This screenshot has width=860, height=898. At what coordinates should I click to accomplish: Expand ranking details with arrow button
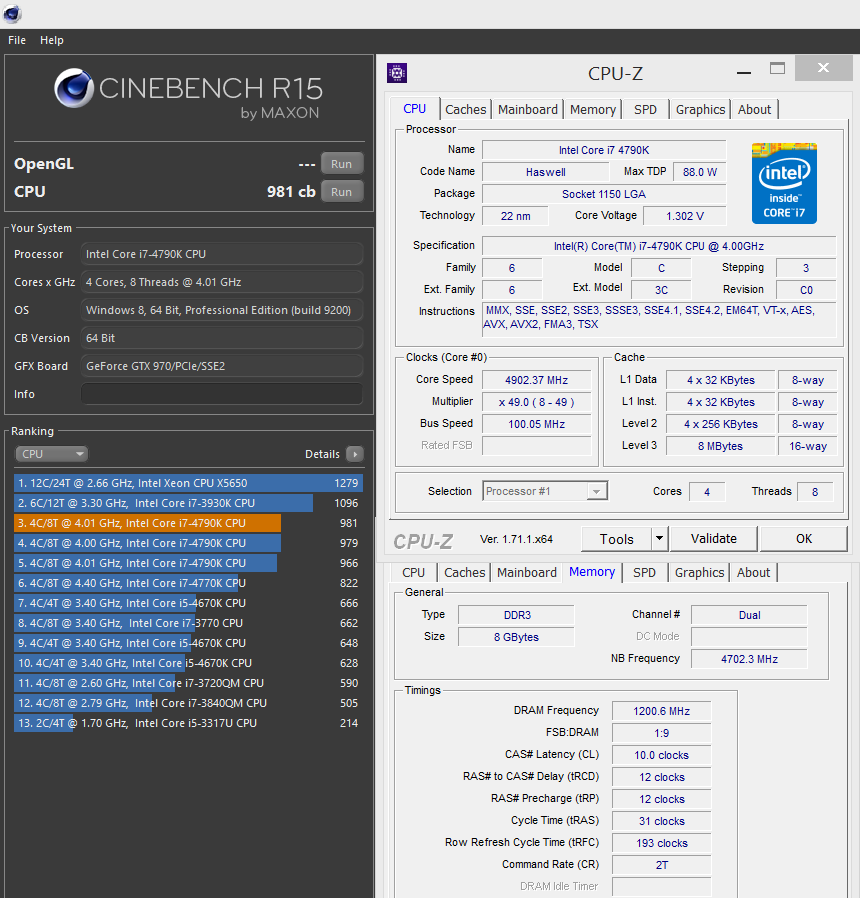coord(354,454)
